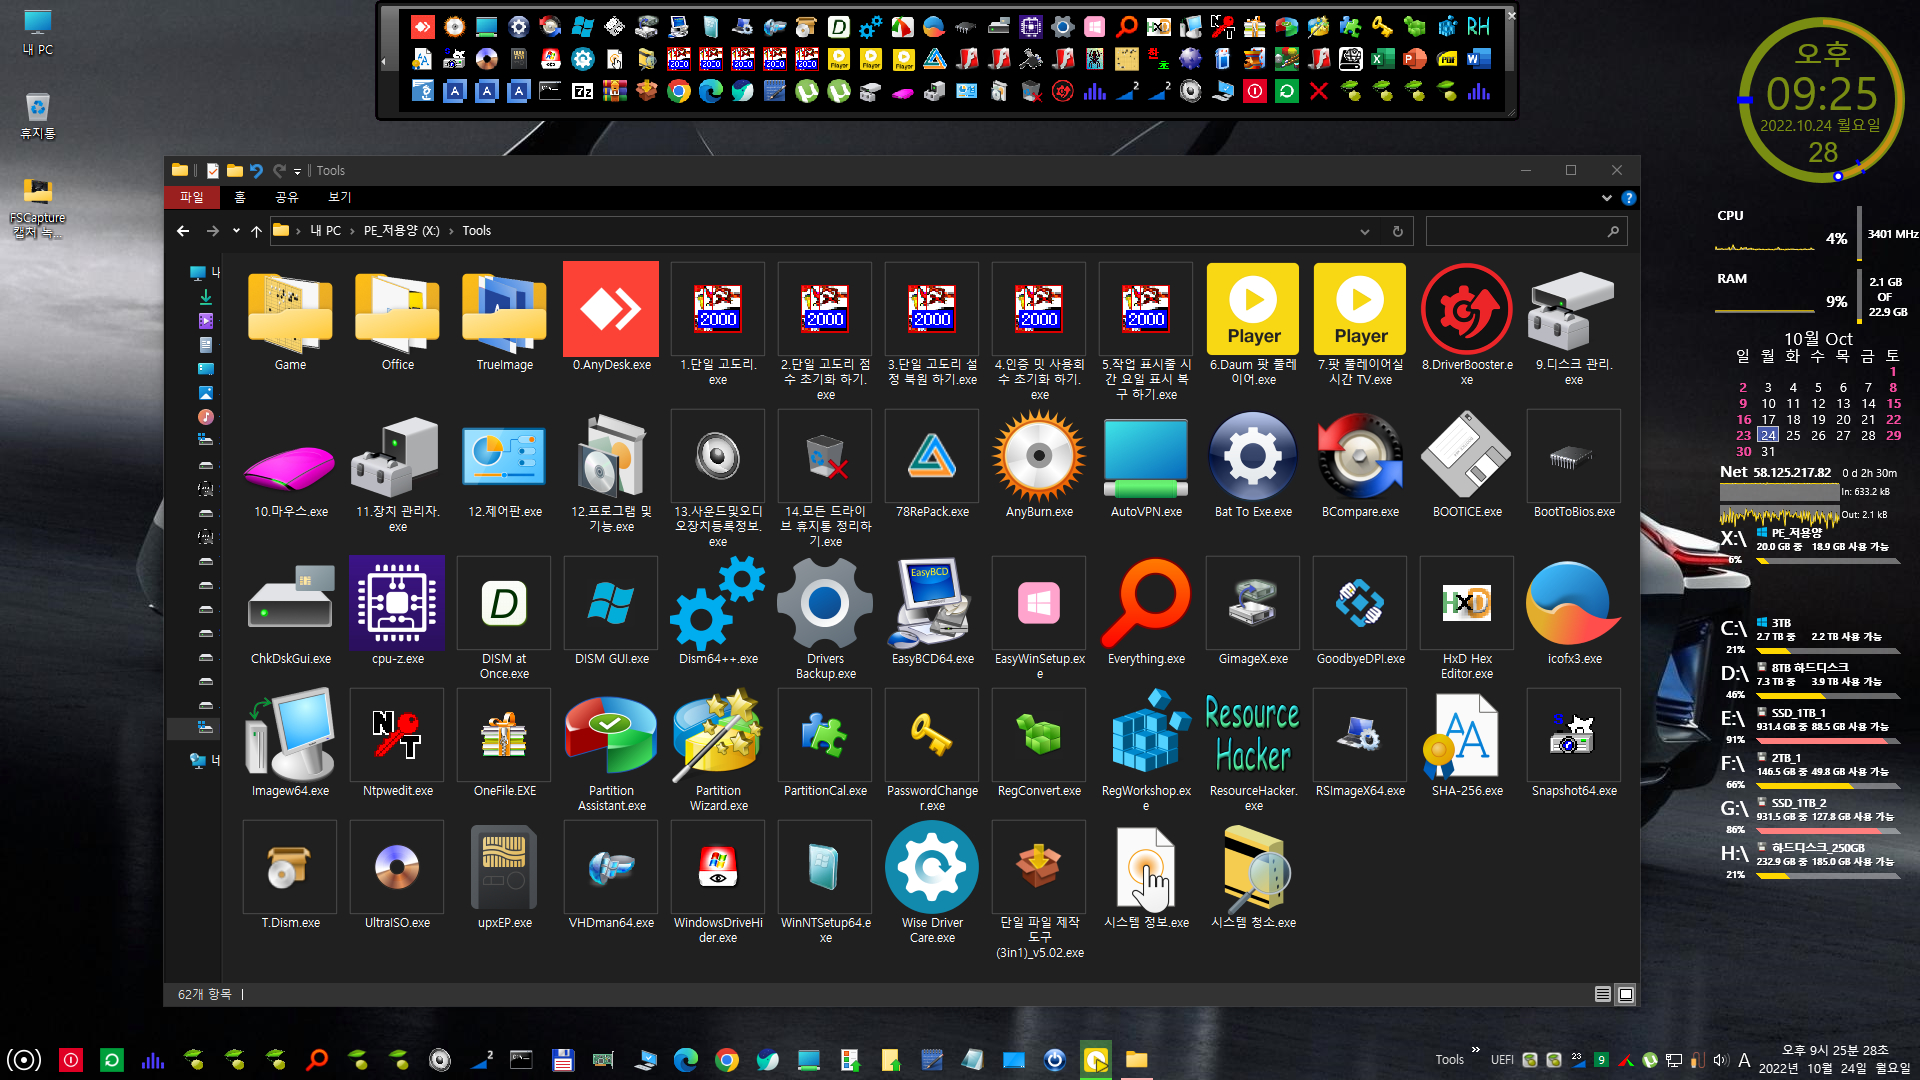
Task: Click the breadcrumb arrow after PE_저용량 (X:)
Action: 451,231
